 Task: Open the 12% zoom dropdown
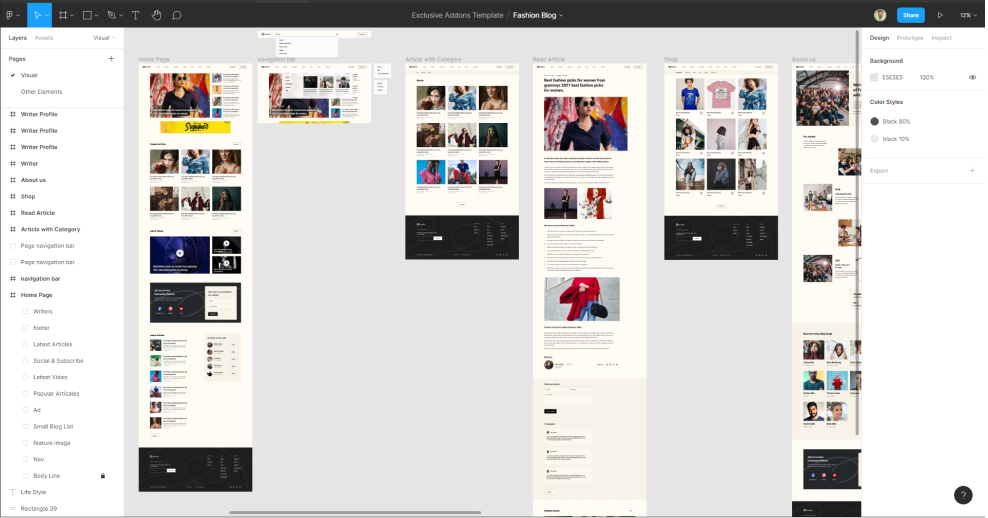967,15
